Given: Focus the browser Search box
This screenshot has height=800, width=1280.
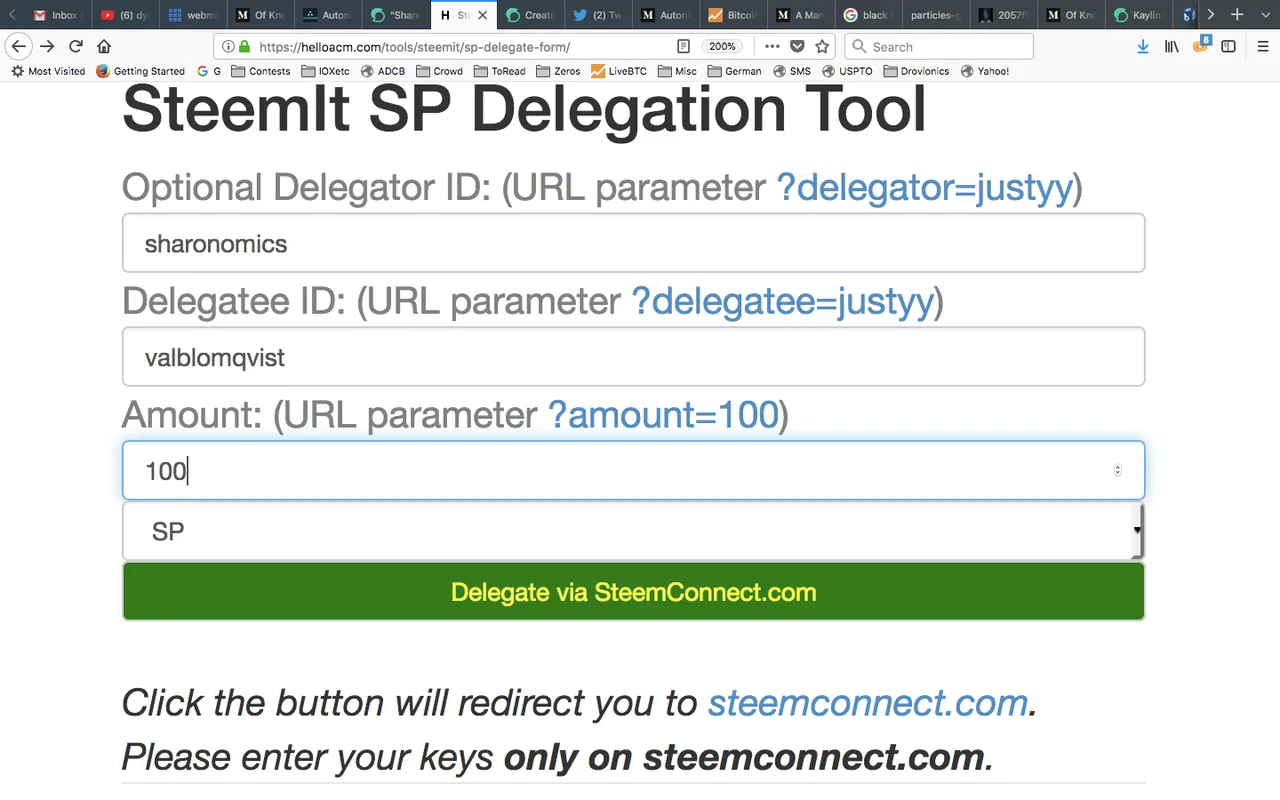Looking at the screenshot, I should [938, 46].
